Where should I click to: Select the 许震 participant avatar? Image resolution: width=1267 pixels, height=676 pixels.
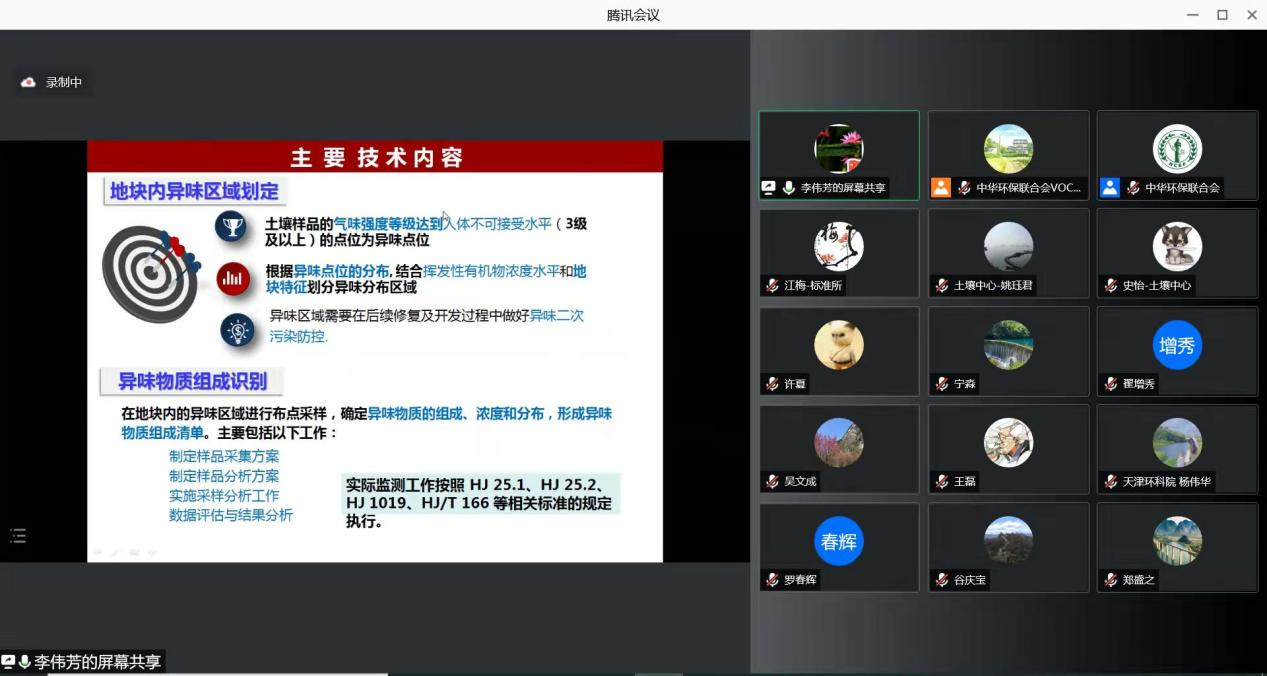tap(838, 345)
